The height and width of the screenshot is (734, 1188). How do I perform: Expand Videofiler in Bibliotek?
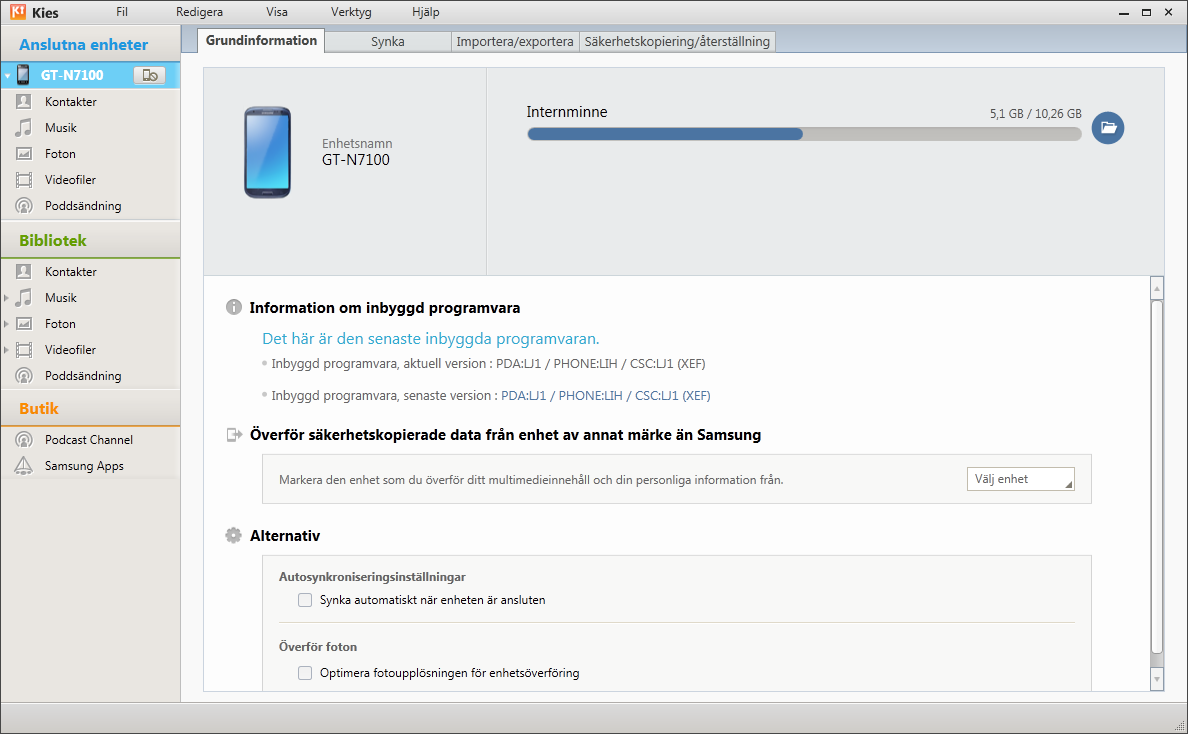point(7,350)
